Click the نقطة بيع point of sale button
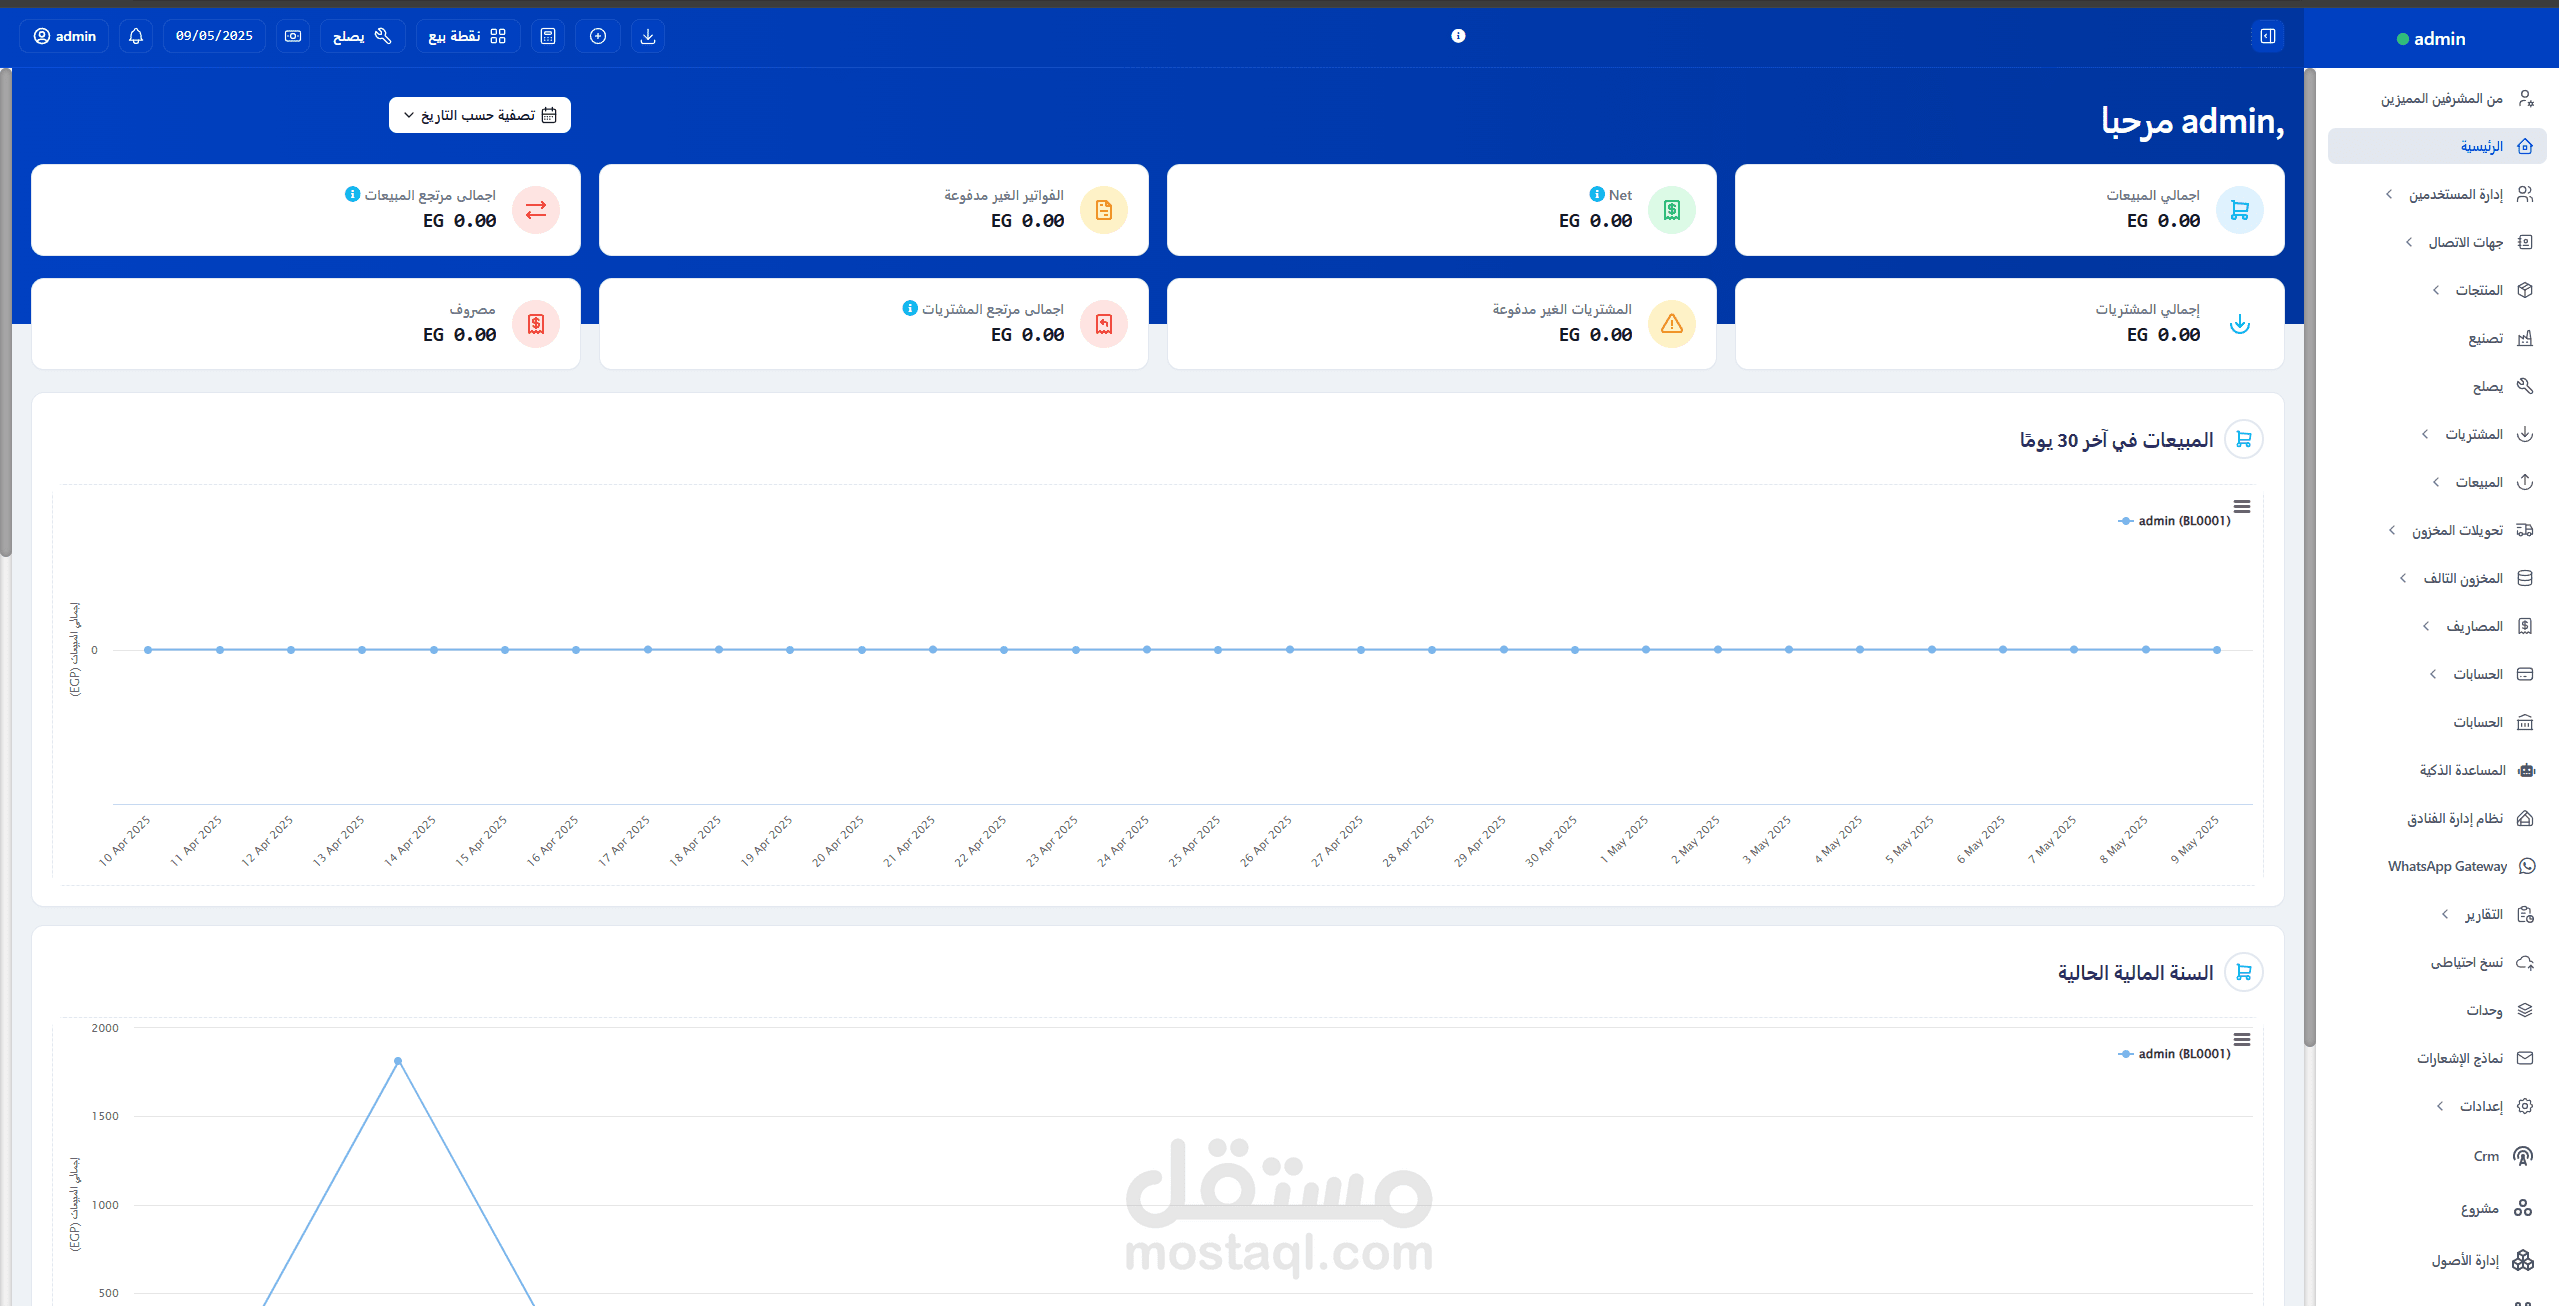 tap(466, 36)
